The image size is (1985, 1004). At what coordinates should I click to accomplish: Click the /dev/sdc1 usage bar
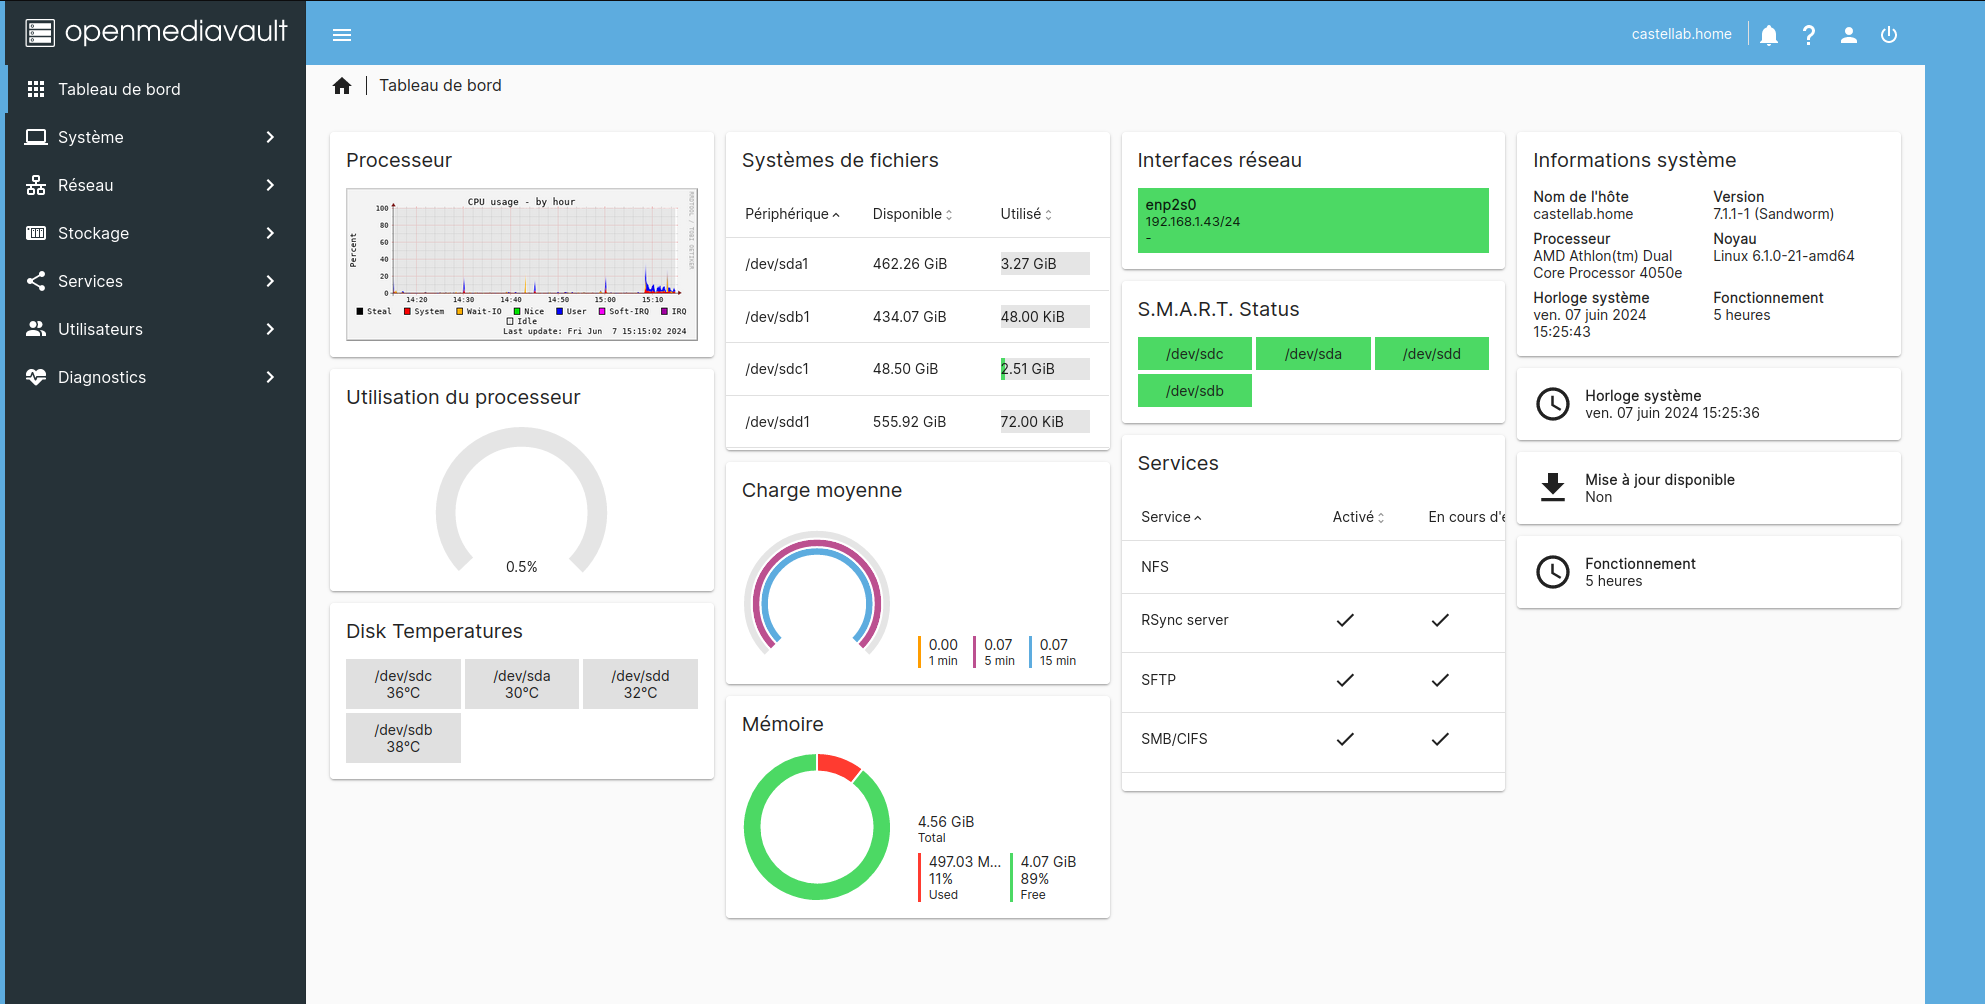[x=1044, y=369]
